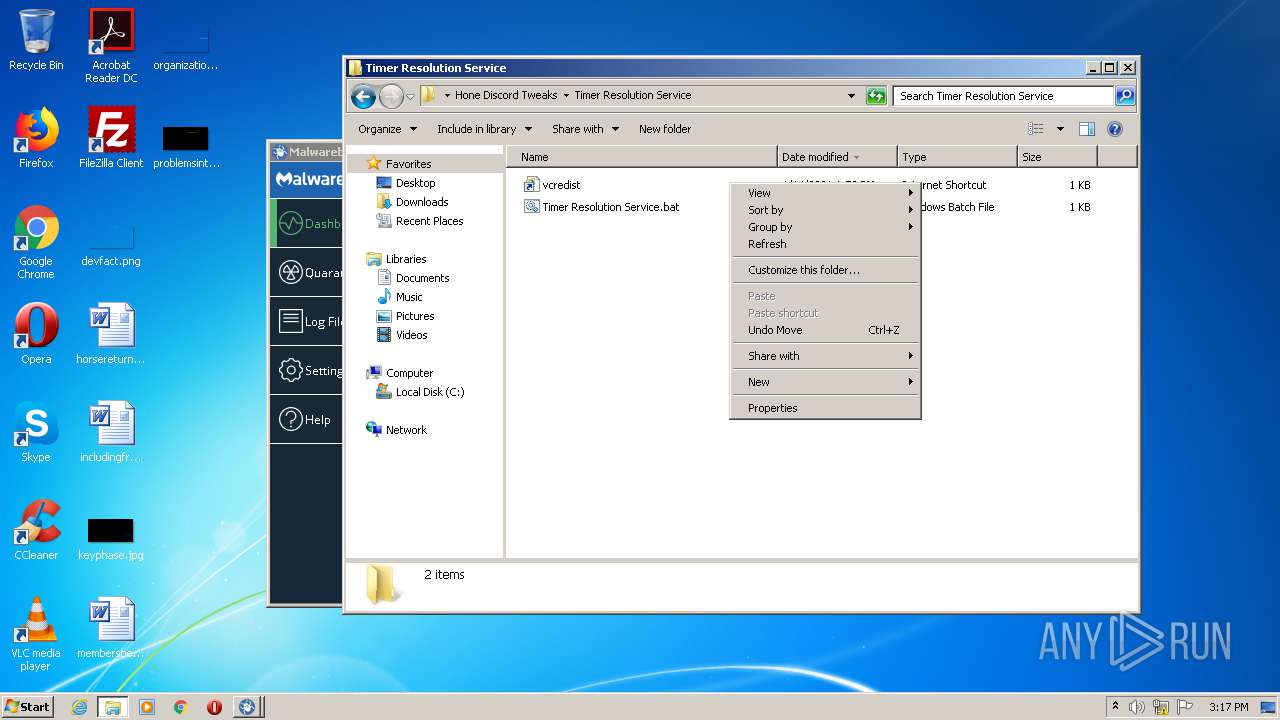Expand View submenu in context menu

pyautogui.click(x=825, y=193)
